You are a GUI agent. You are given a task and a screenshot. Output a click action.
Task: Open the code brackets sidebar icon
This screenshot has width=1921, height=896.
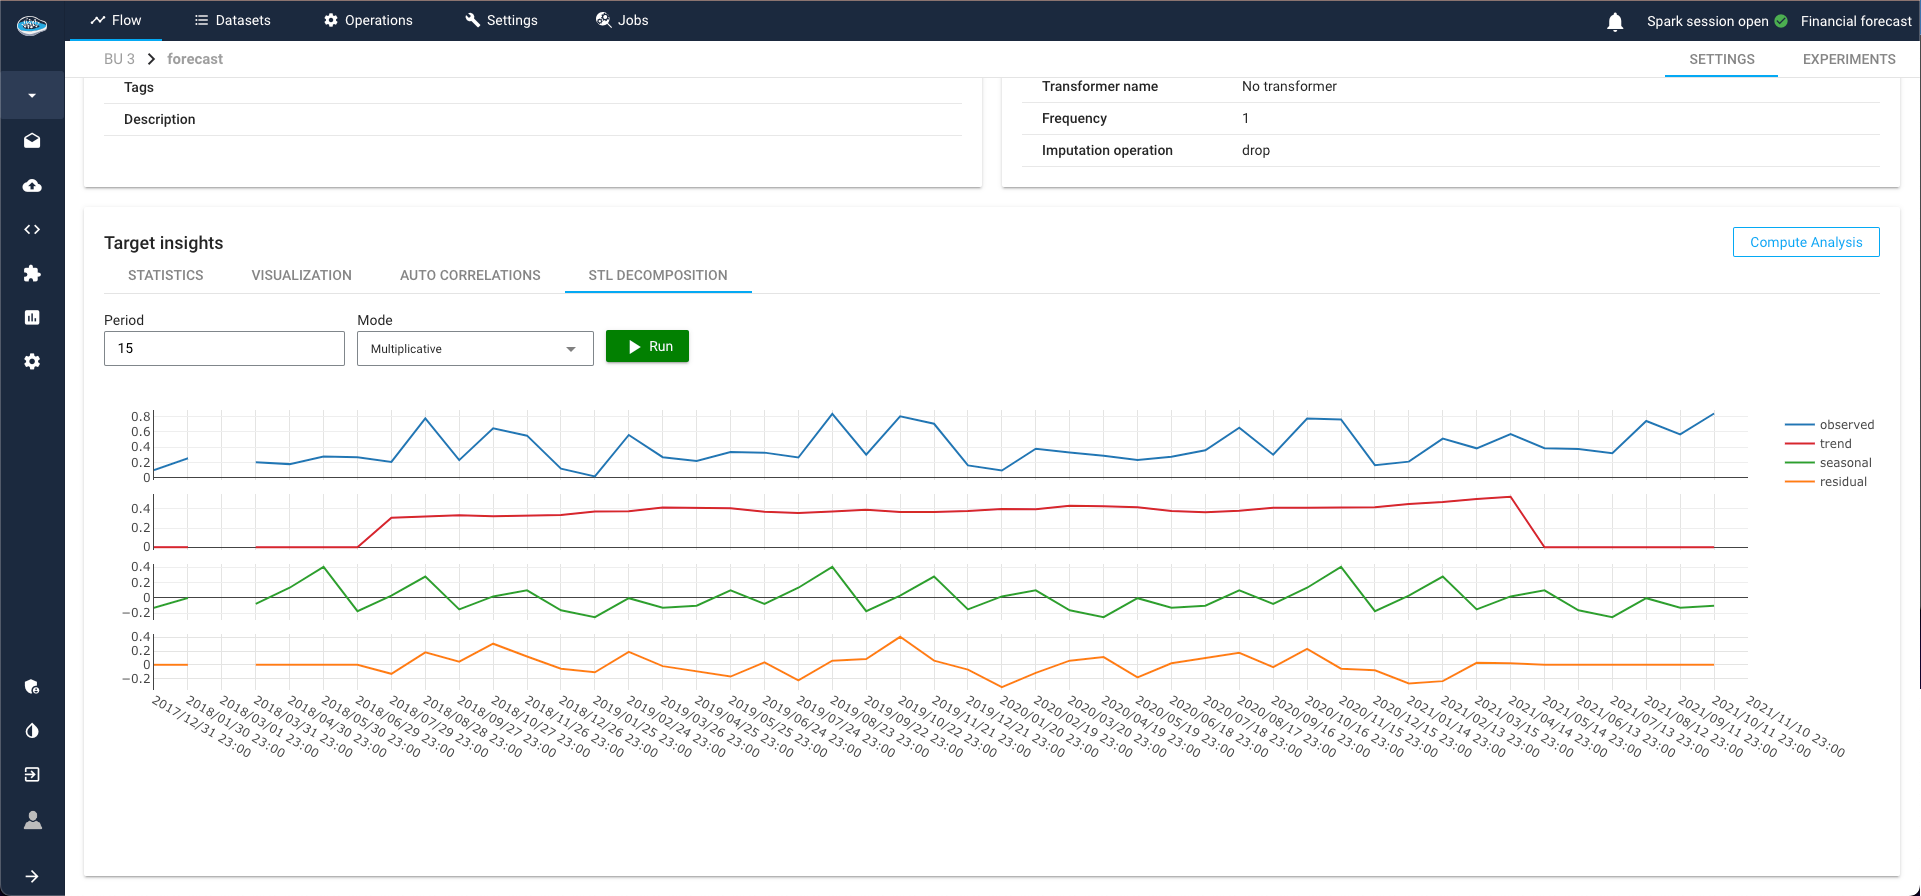(x=32, y=230)
